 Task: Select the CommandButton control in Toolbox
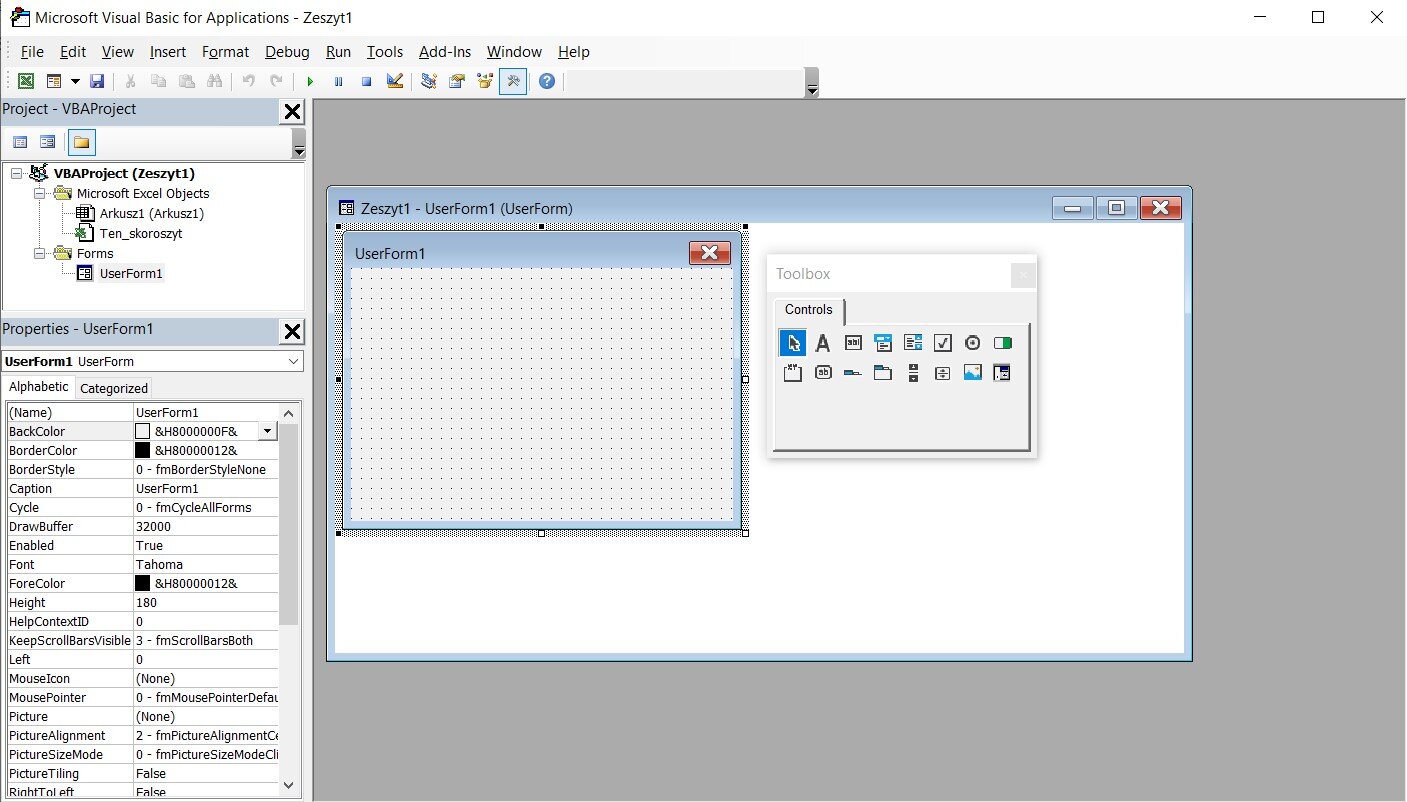pyautogui.click(x=822, y=373)
